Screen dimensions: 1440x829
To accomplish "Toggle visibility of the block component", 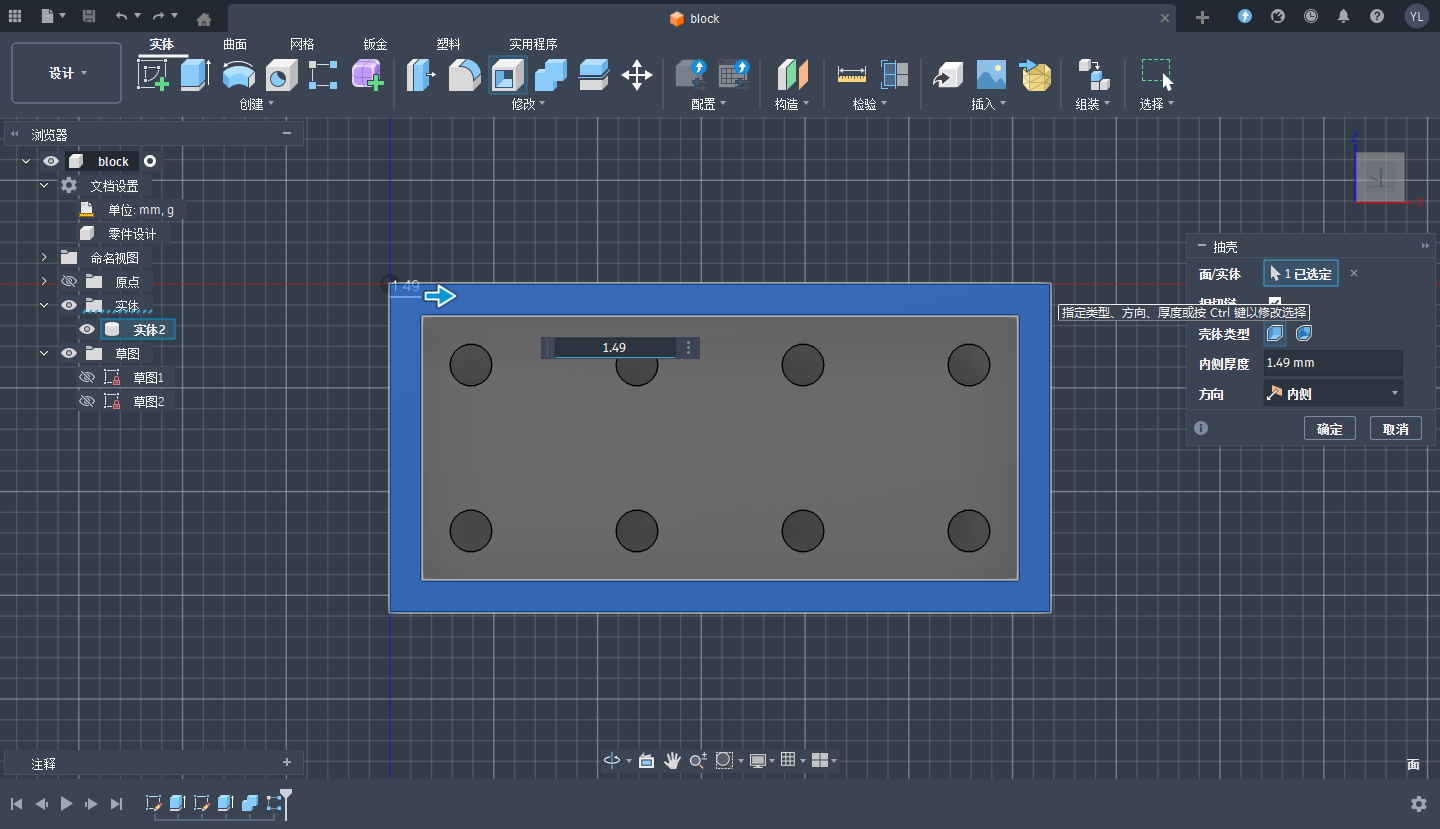I will point(51,161).
